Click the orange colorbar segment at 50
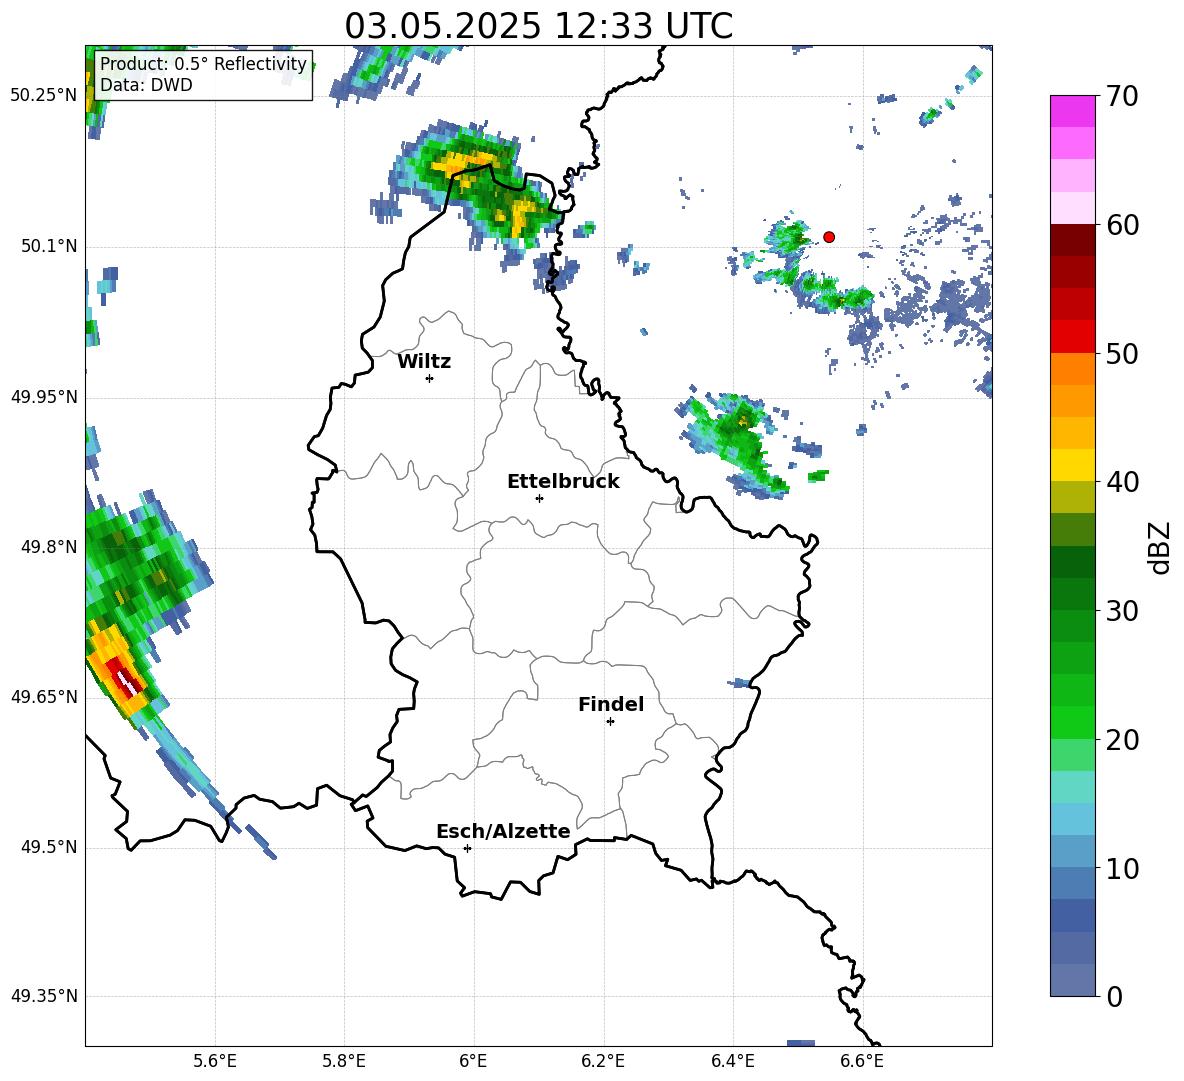This screenshot has height=1081, width=1184. tap(1073, 368)
